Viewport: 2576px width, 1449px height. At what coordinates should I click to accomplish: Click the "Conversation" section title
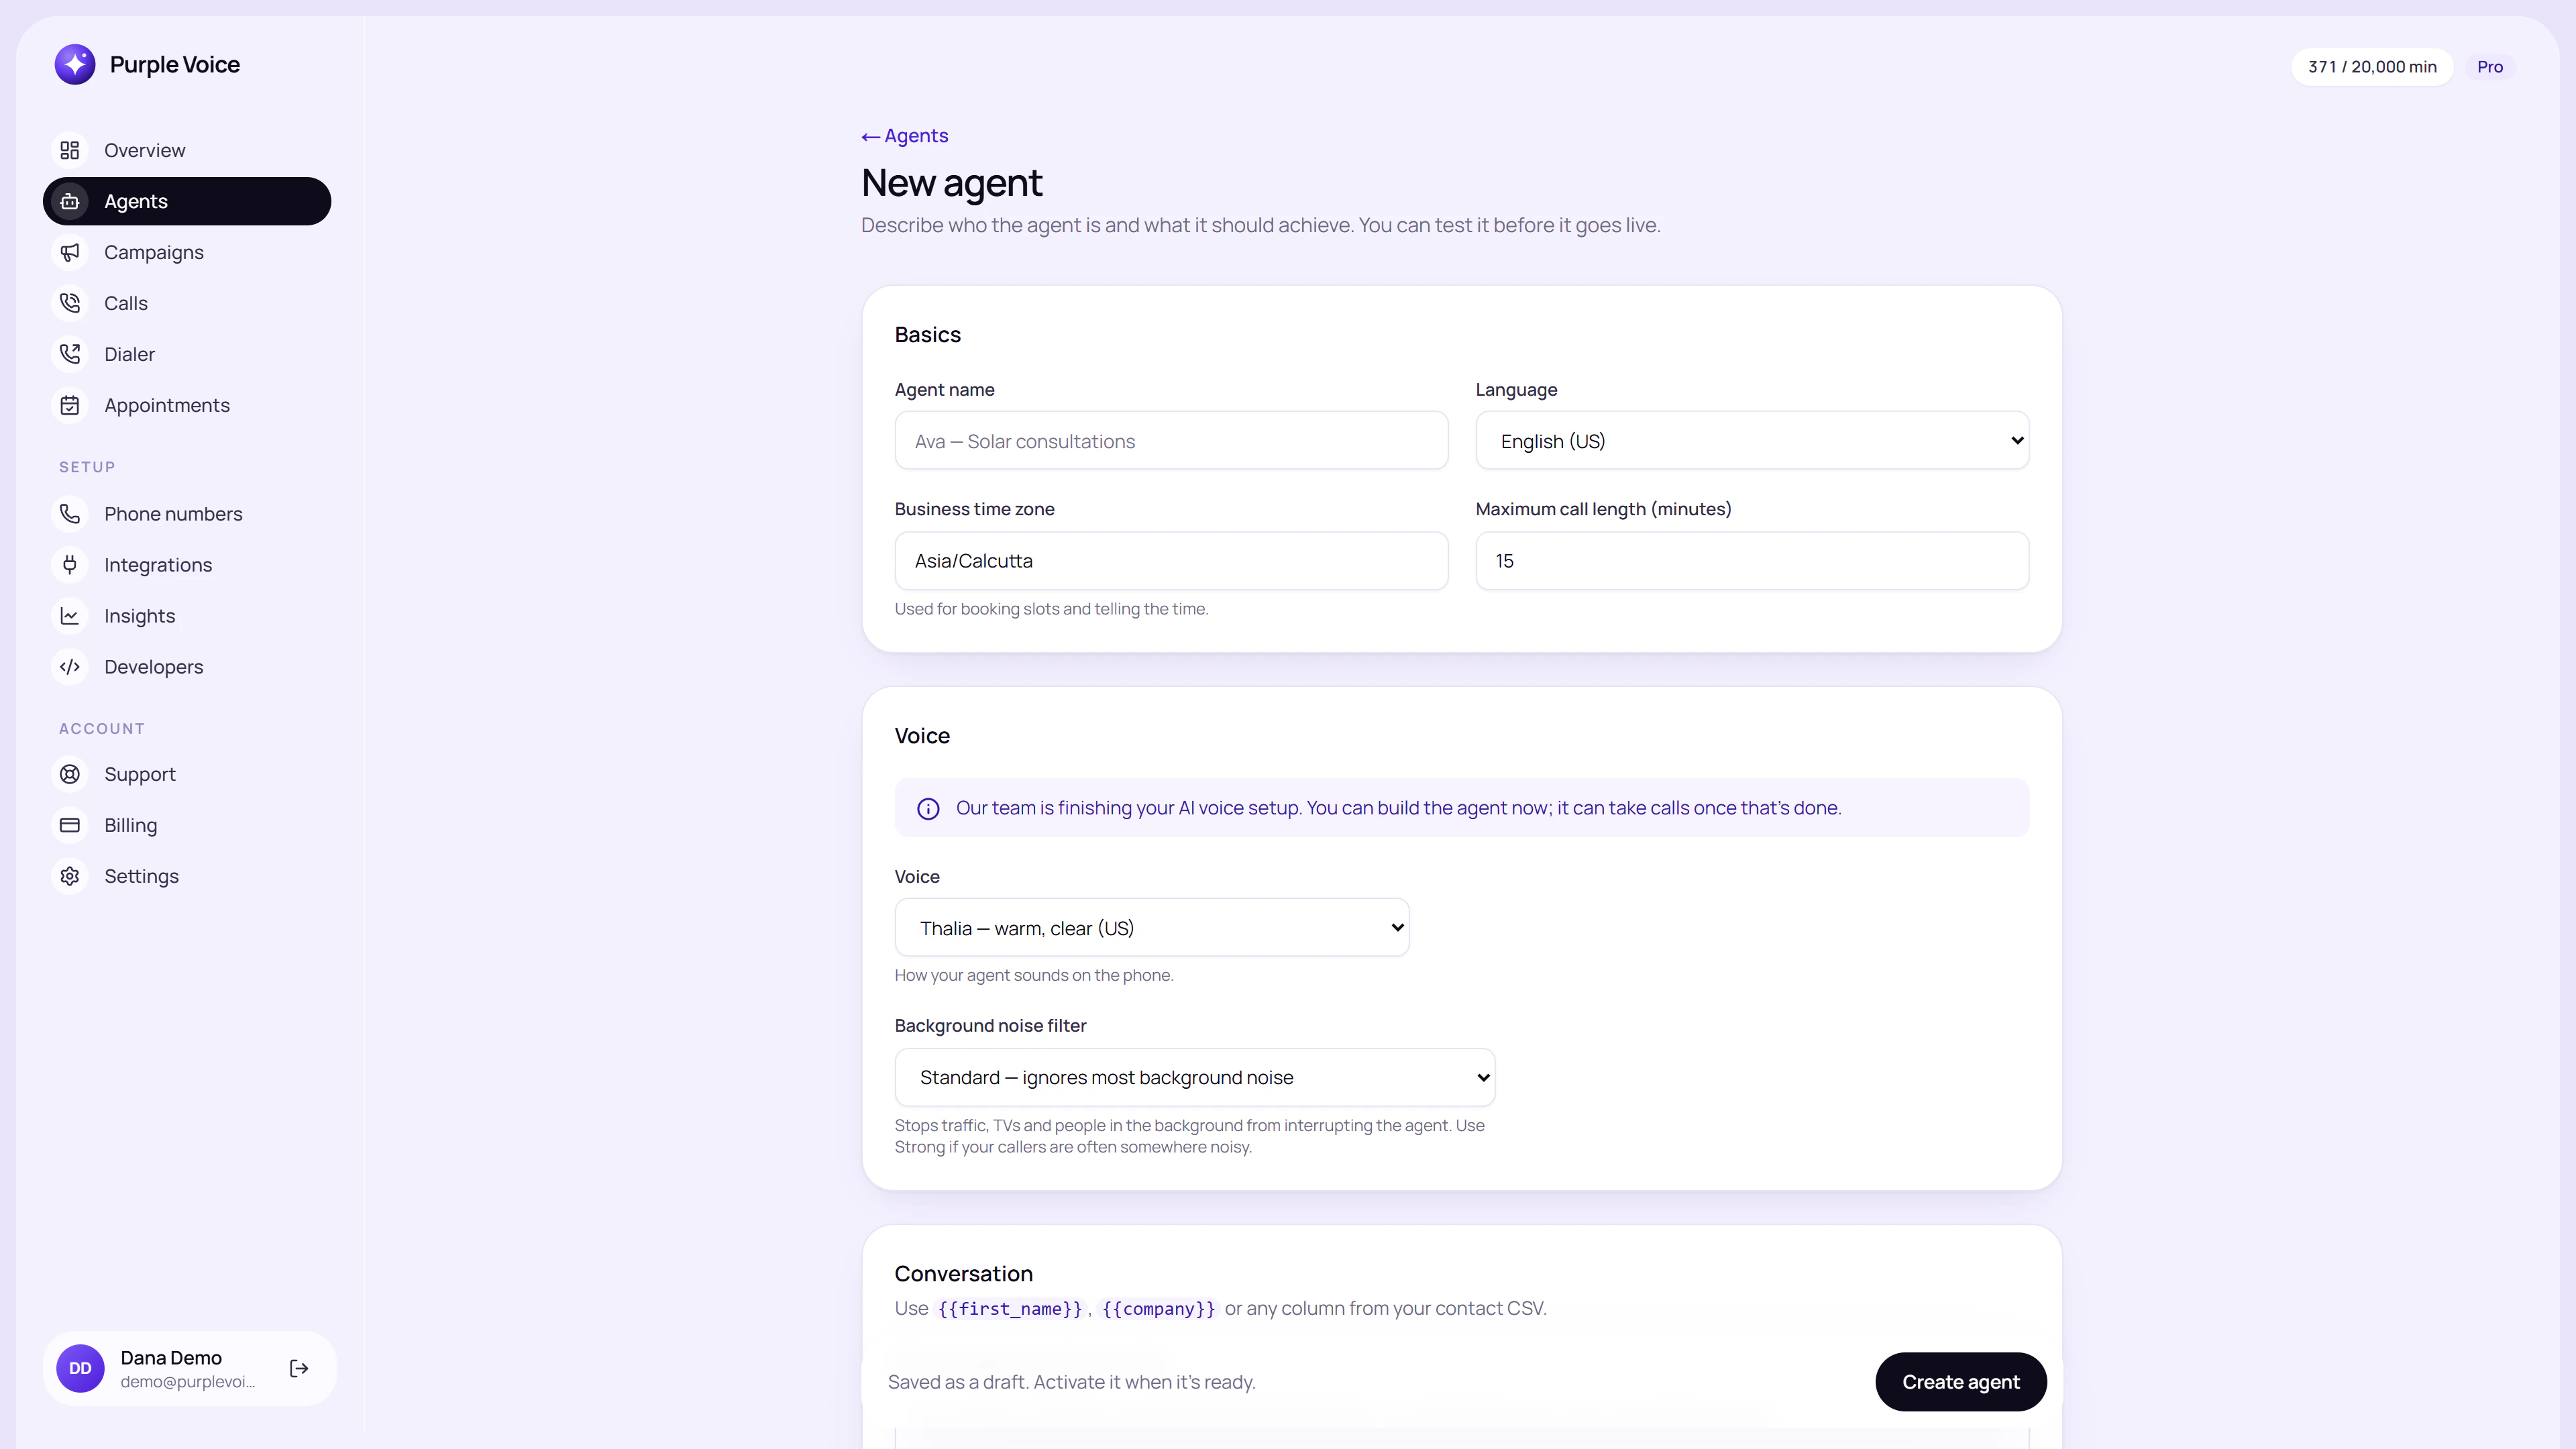pyautogui.click(x=963, y=1273)
